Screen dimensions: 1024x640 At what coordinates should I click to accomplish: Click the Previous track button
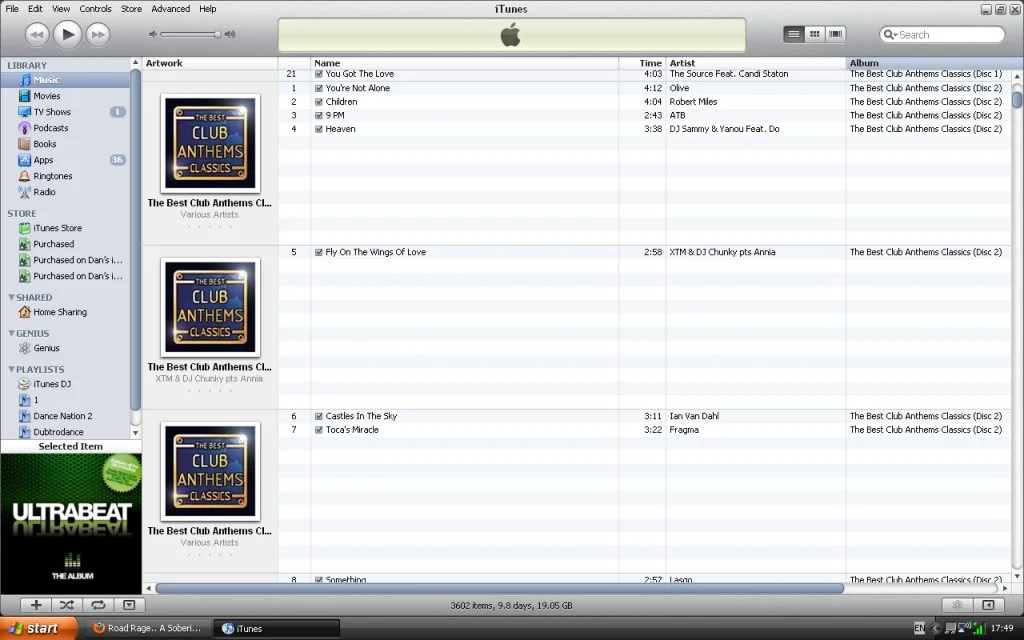37,35
